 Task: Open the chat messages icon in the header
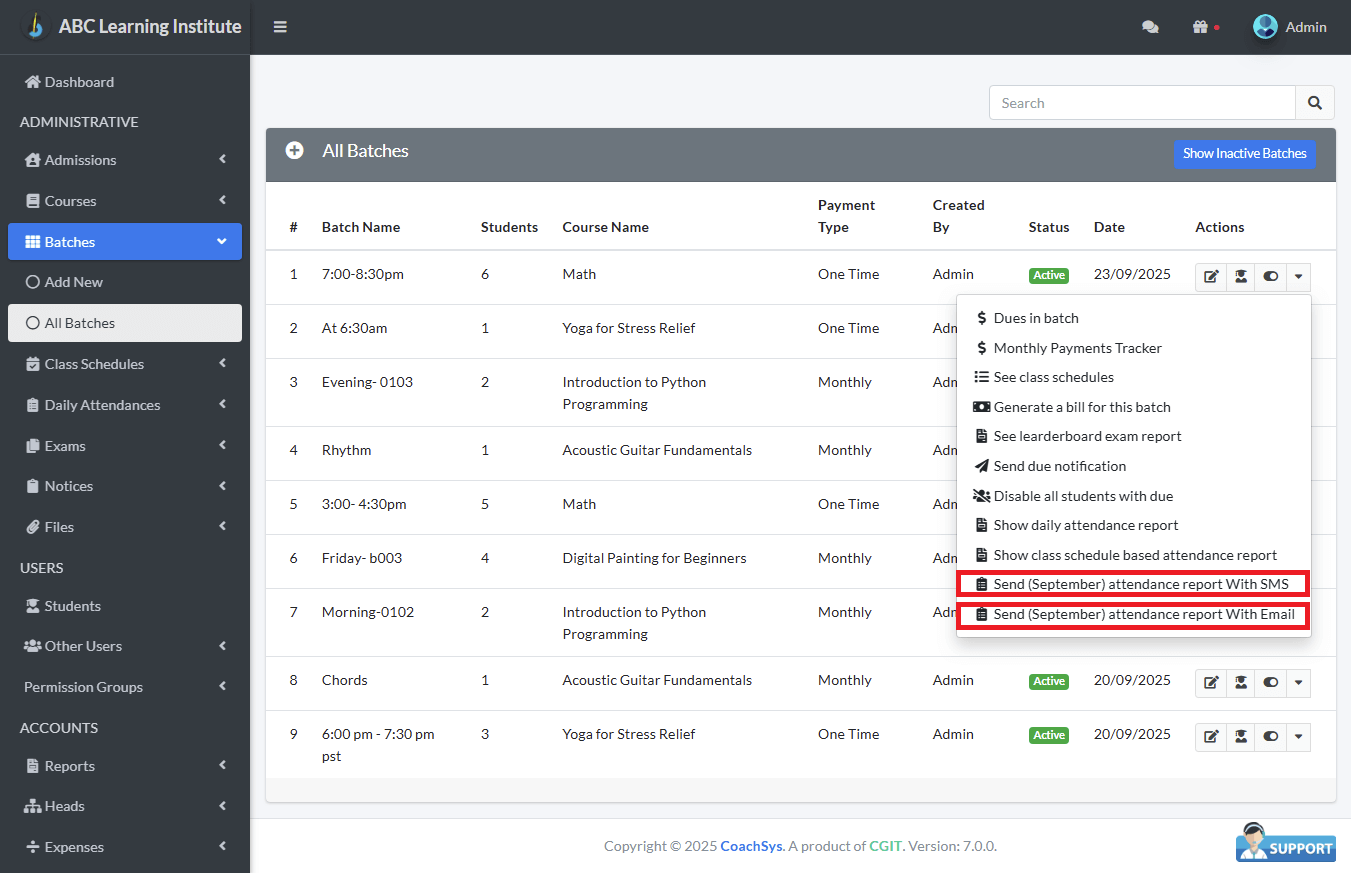point(1150,28)
